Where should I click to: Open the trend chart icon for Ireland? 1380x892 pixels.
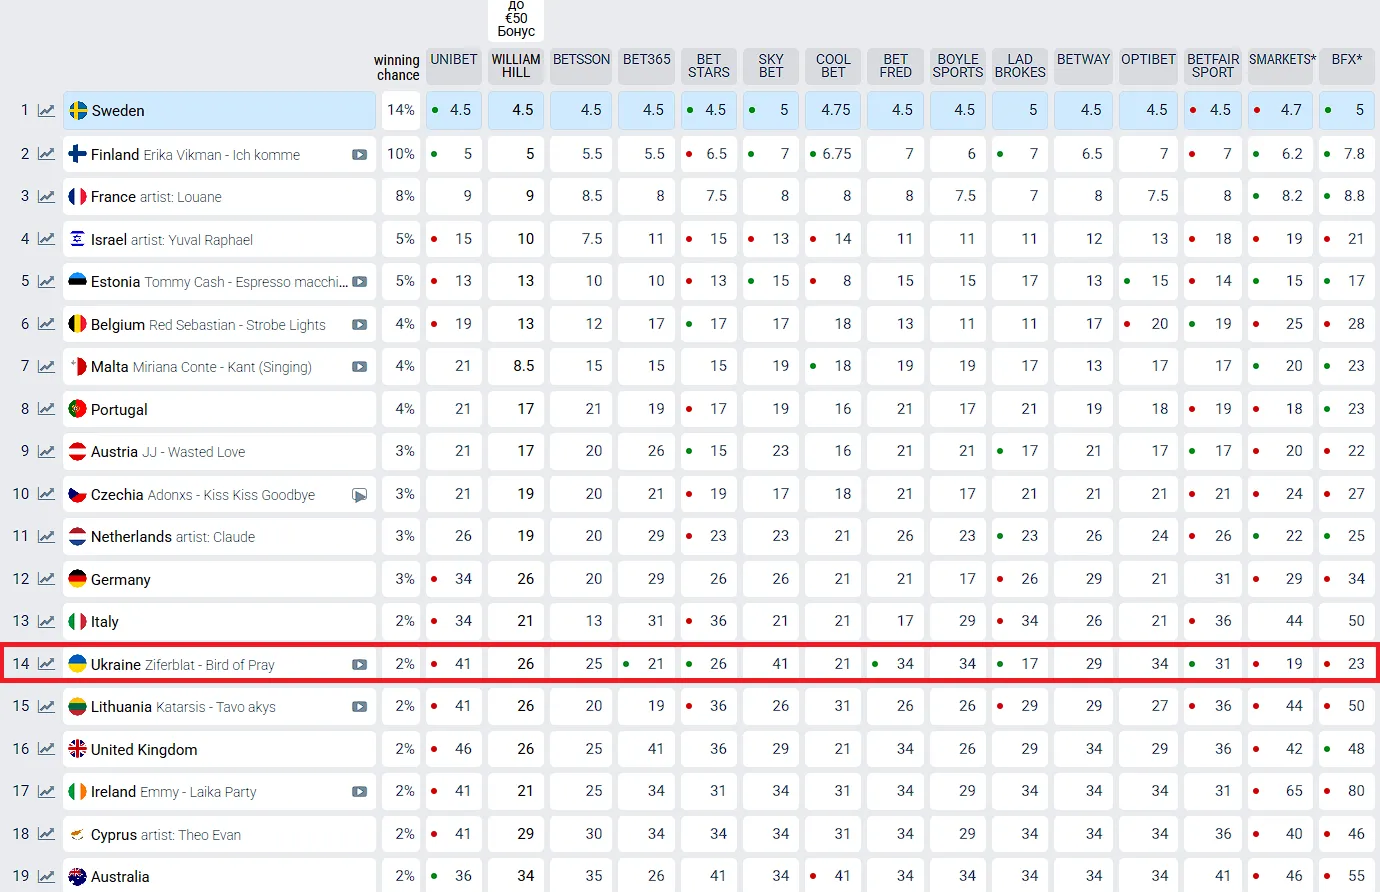(46, 791)
